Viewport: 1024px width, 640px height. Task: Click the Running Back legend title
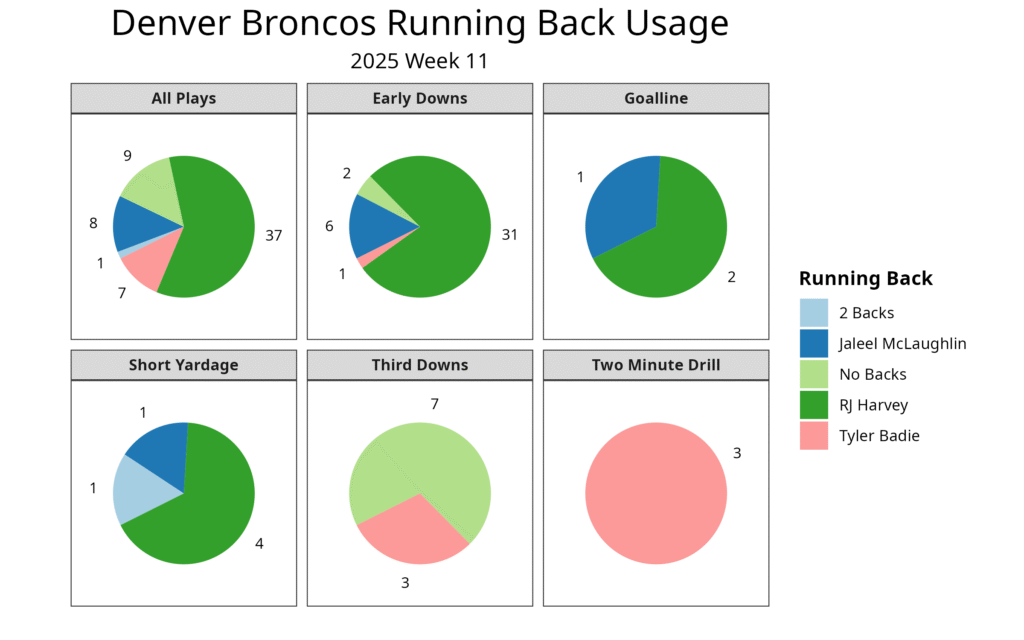[x=866, y=278]
